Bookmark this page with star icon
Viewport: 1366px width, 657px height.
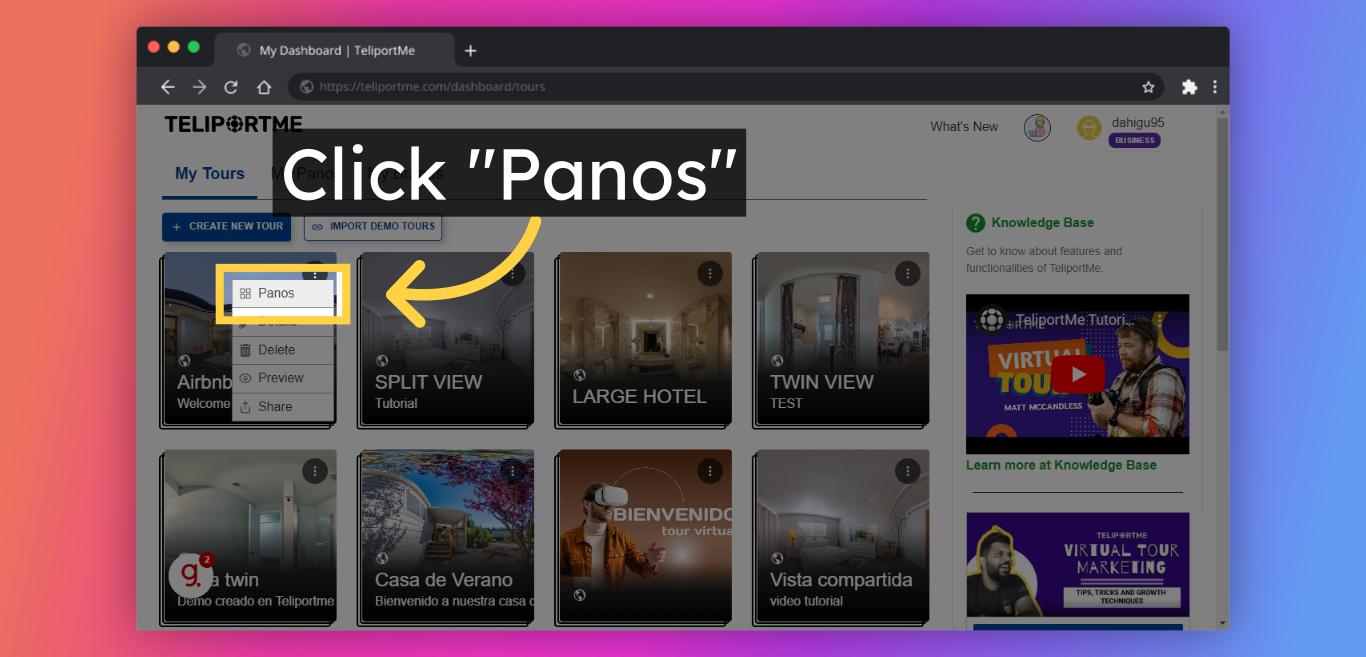[x=1148, y=87]
